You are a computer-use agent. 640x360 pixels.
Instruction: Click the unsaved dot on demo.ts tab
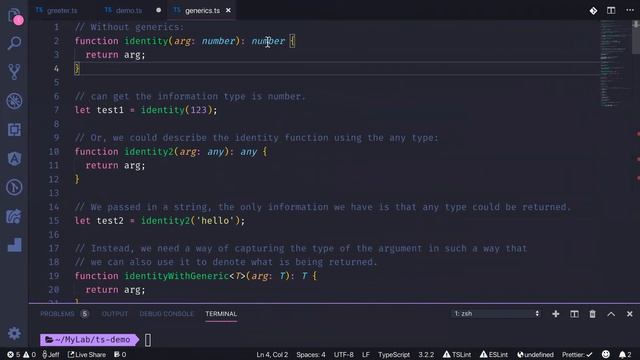158,10
